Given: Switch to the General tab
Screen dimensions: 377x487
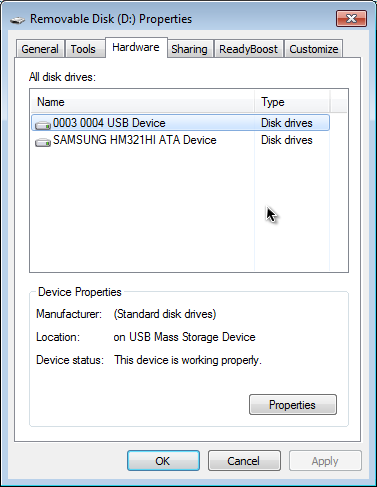Looking at the screenshot, I should (40, 49).
